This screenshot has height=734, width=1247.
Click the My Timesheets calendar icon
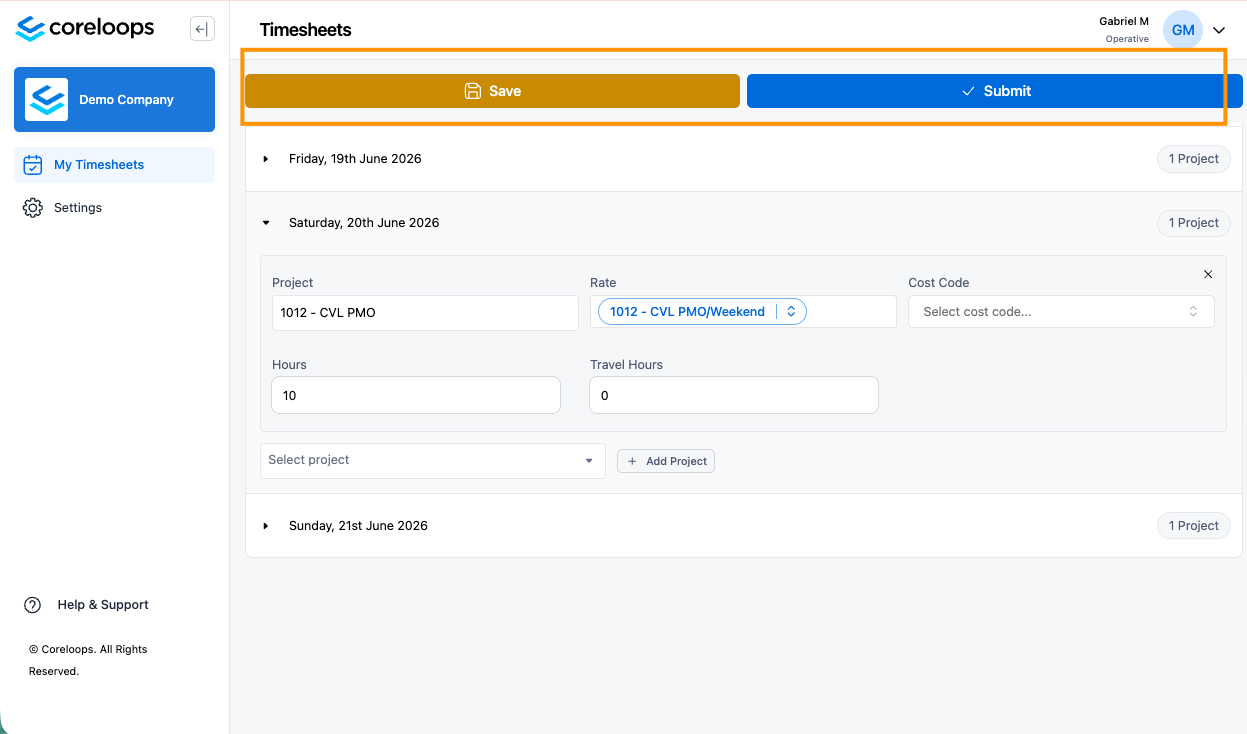[x=33, y=165]
